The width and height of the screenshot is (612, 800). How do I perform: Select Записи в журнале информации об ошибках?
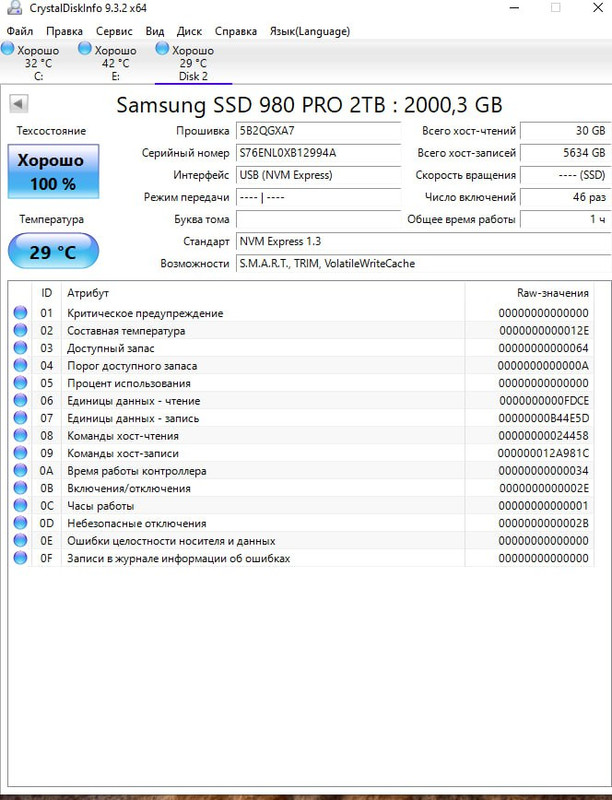178,559
